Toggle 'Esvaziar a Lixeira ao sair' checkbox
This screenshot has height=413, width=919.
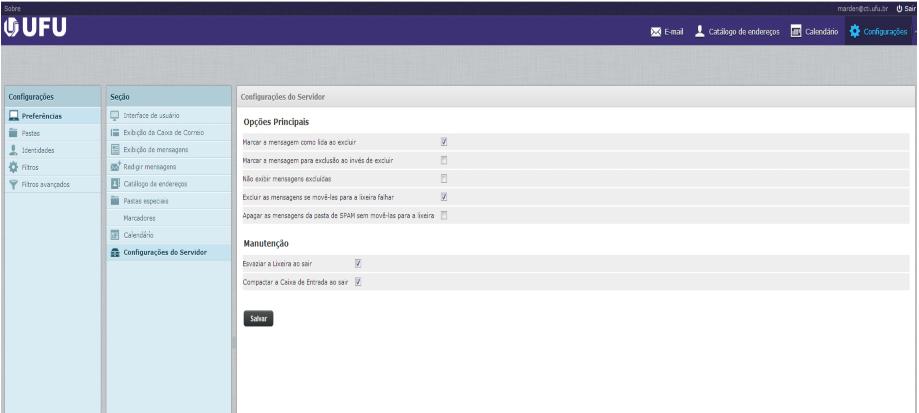(358, 264)
